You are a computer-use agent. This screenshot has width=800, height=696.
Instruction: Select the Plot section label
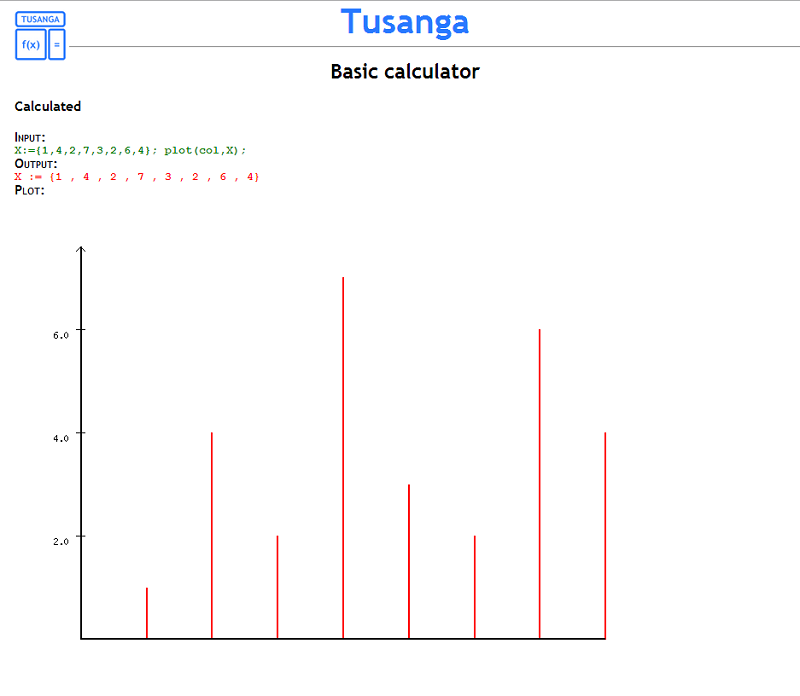[29, 190]
